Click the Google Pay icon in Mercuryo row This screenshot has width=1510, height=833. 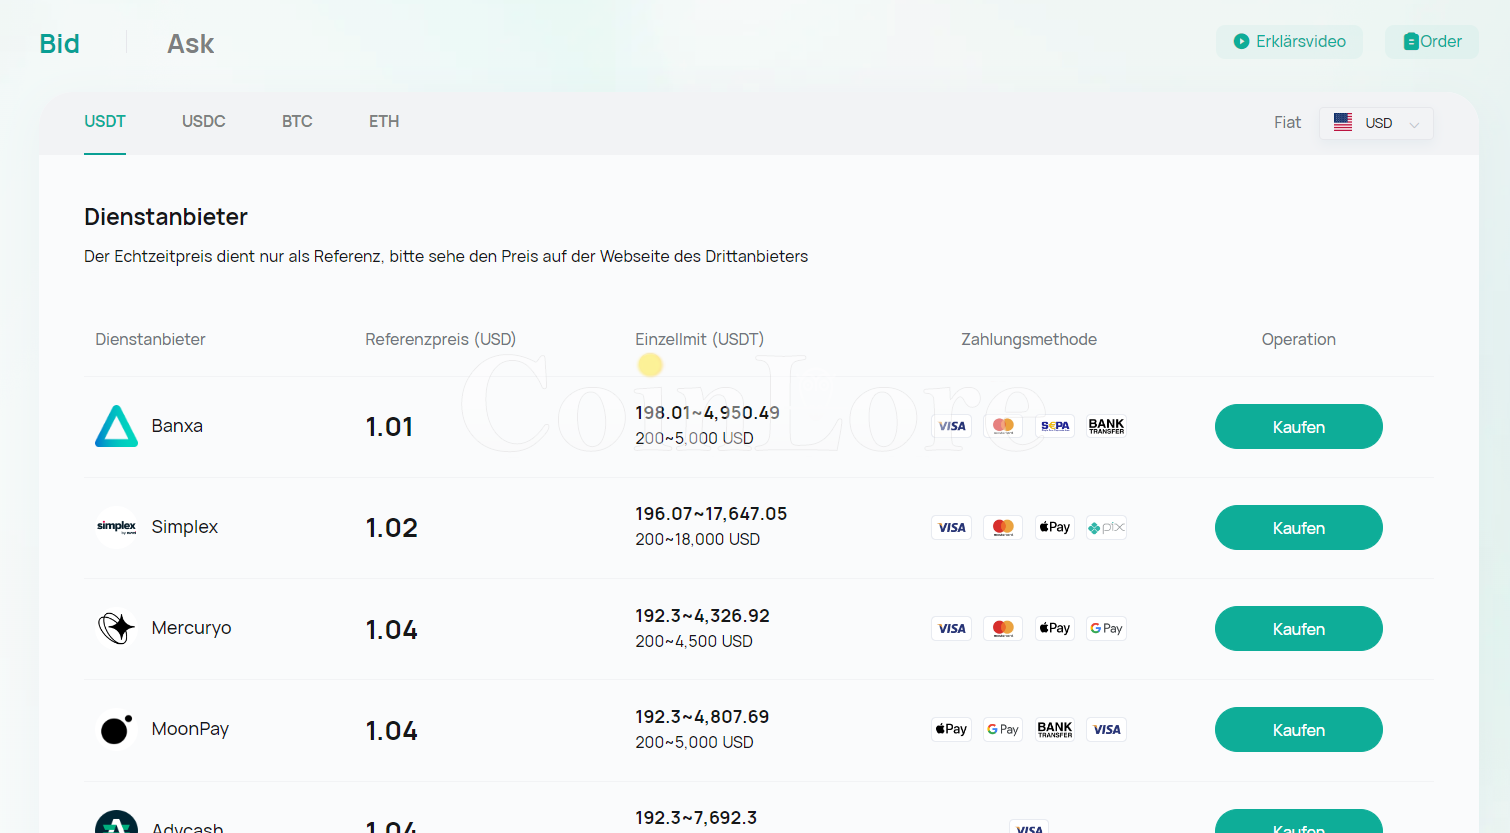[1106, 628]
